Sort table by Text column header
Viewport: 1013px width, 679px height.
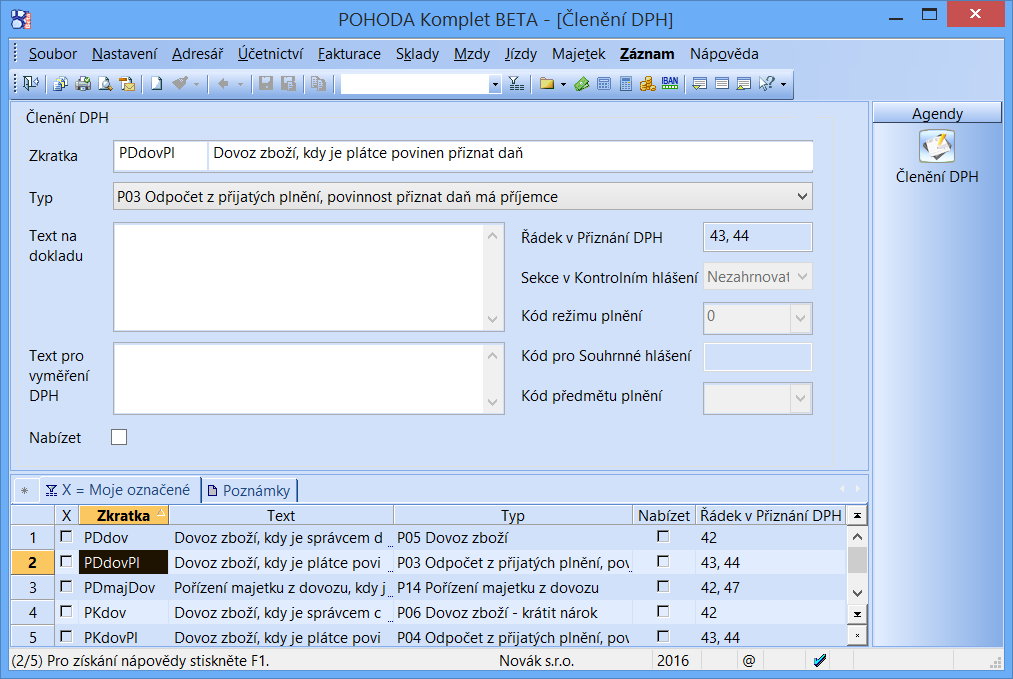click(x=281, y=516)
